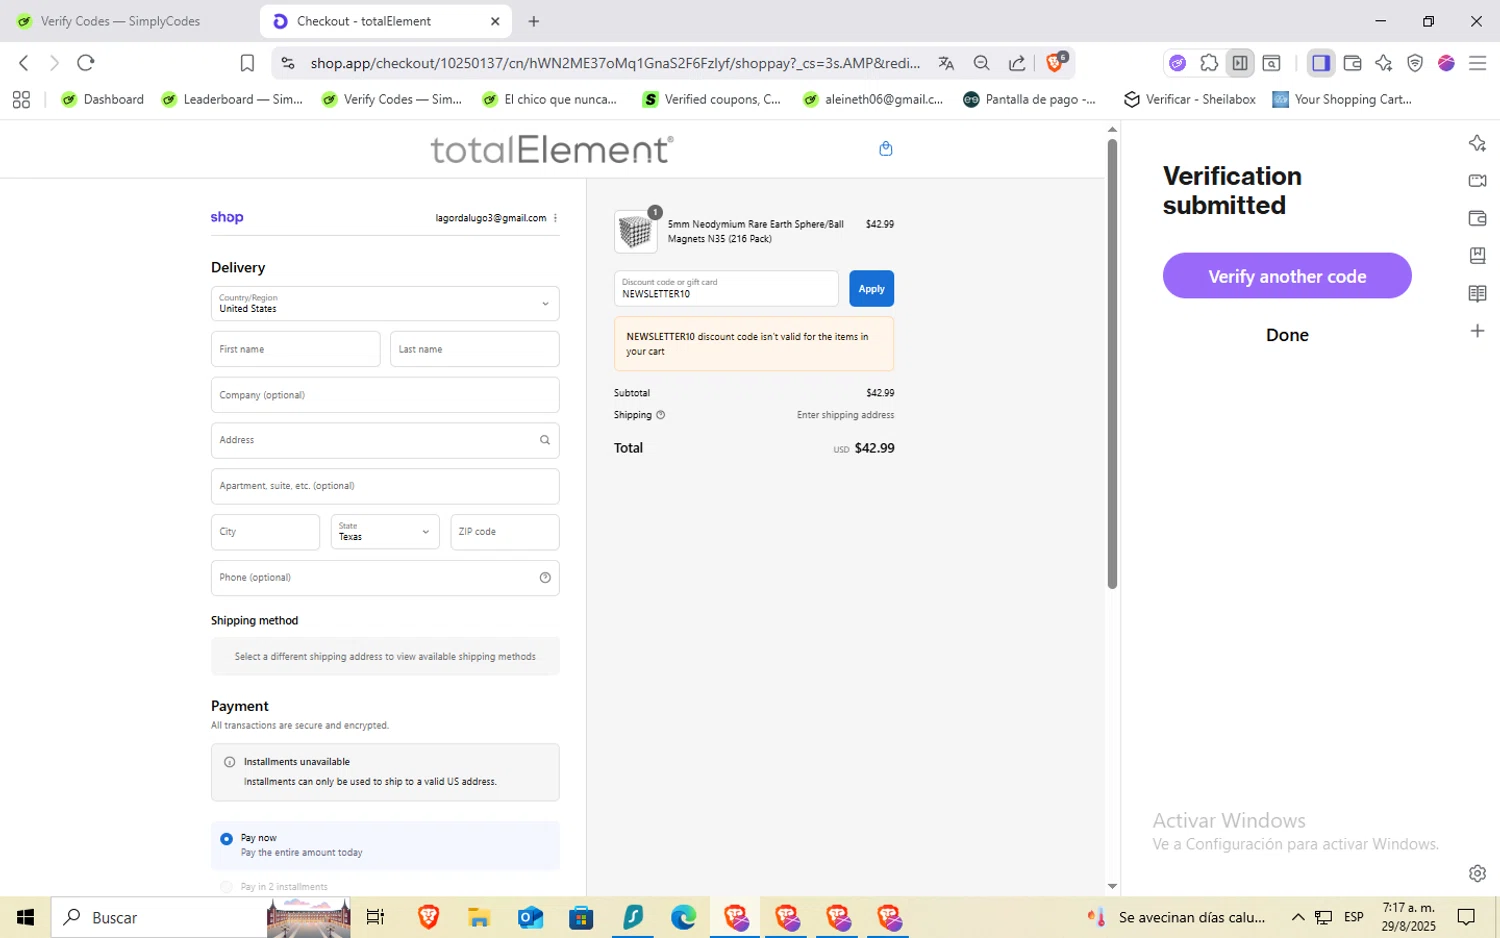Click the Last name field
This screenshot has height=938, width=1500.
pyautogui.click(x=475, y=349)
